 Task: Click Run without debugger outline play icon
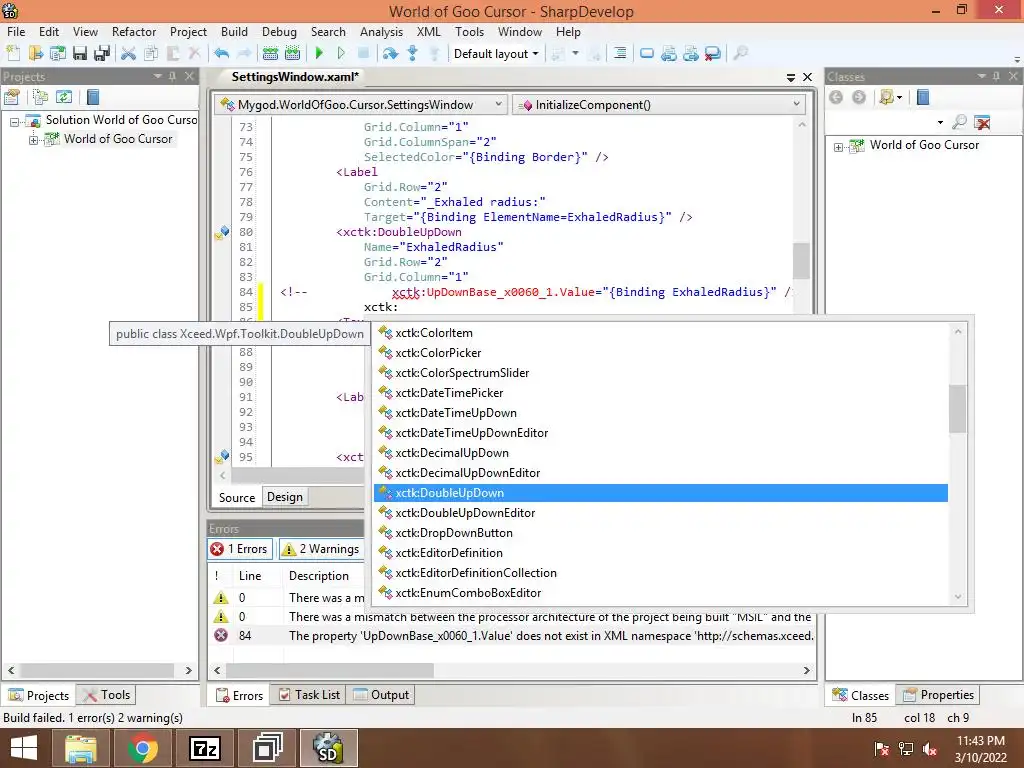[341, 54]
